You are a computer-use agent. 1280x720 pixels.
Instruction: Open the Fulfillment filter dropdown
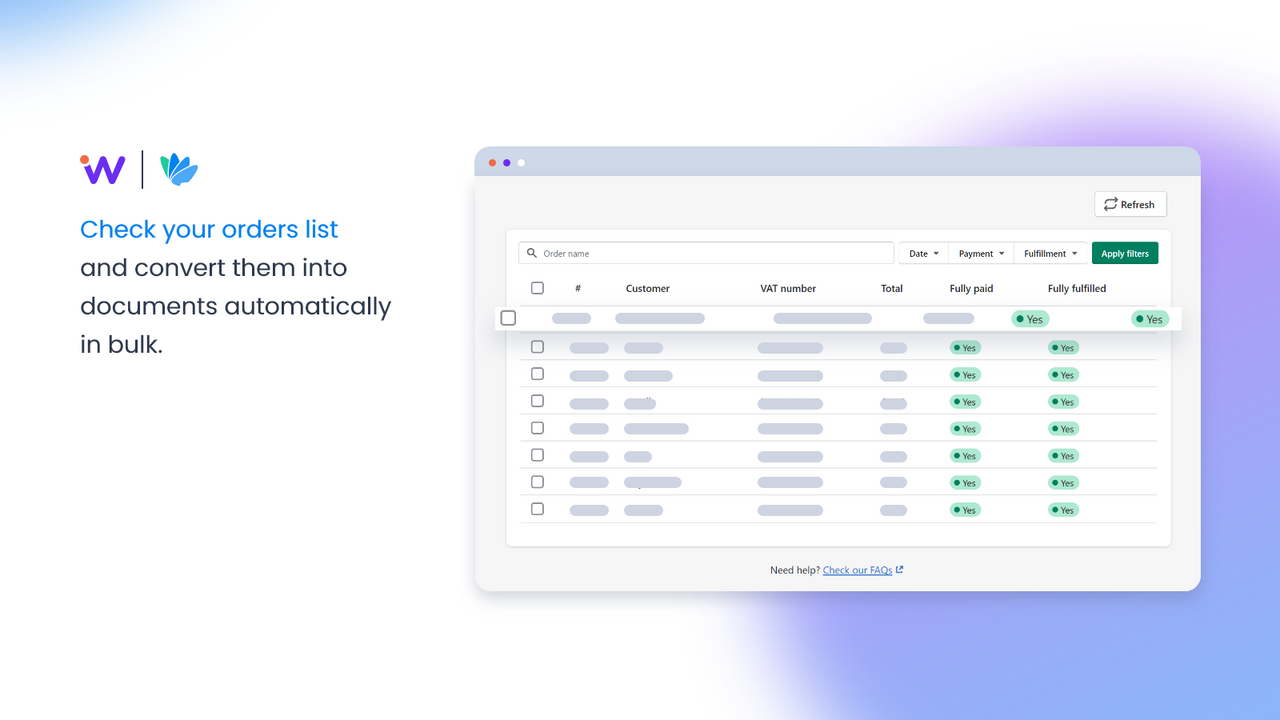(1050, 253)
